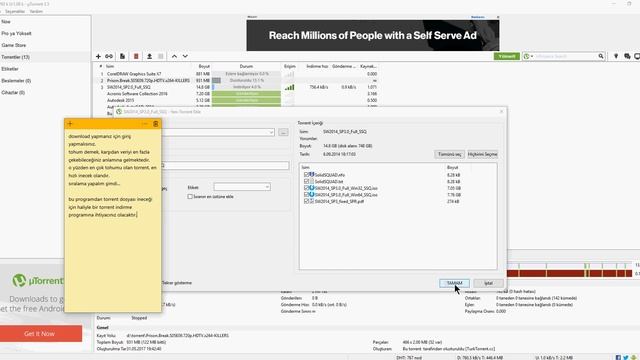Toggle the SolidSQUAD.nfo file checkbox

click(306, 175)
